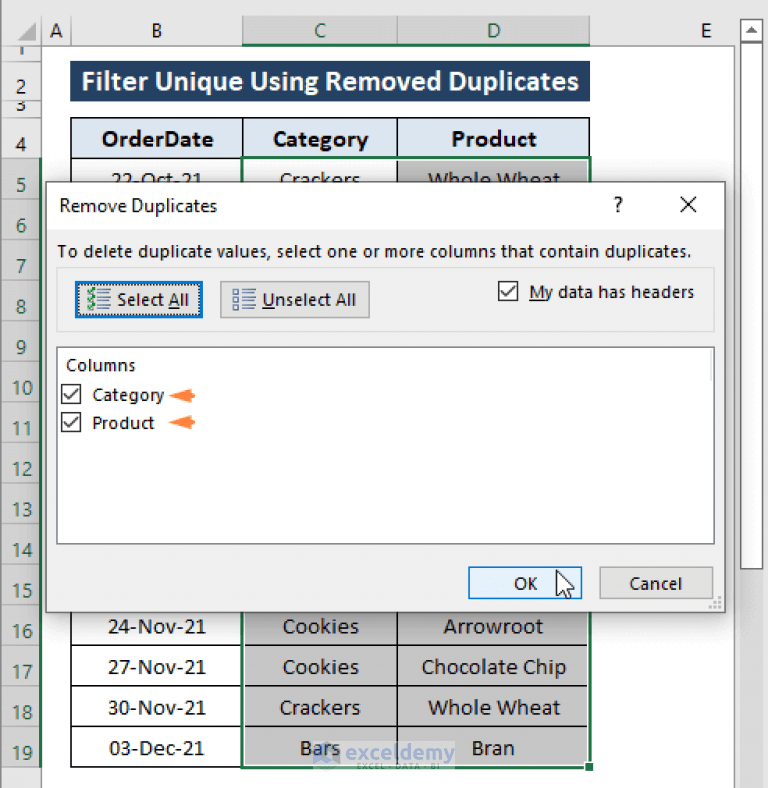
Task: Click the OrderDate header cell
Action: (x=157, y=139)
